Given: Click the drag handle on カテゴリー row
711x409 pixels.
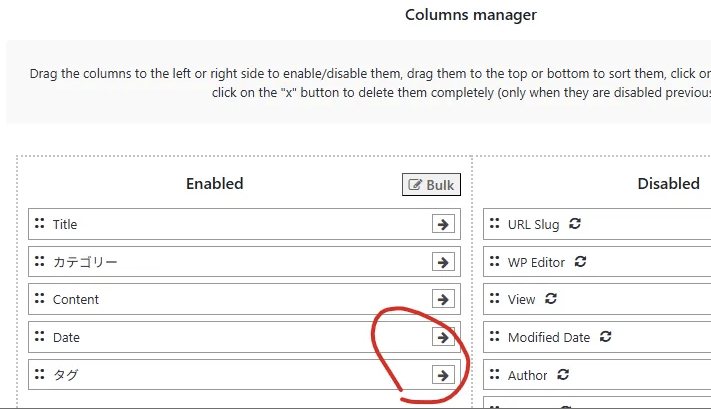Looking at the screenshot, I should [39, 262].
